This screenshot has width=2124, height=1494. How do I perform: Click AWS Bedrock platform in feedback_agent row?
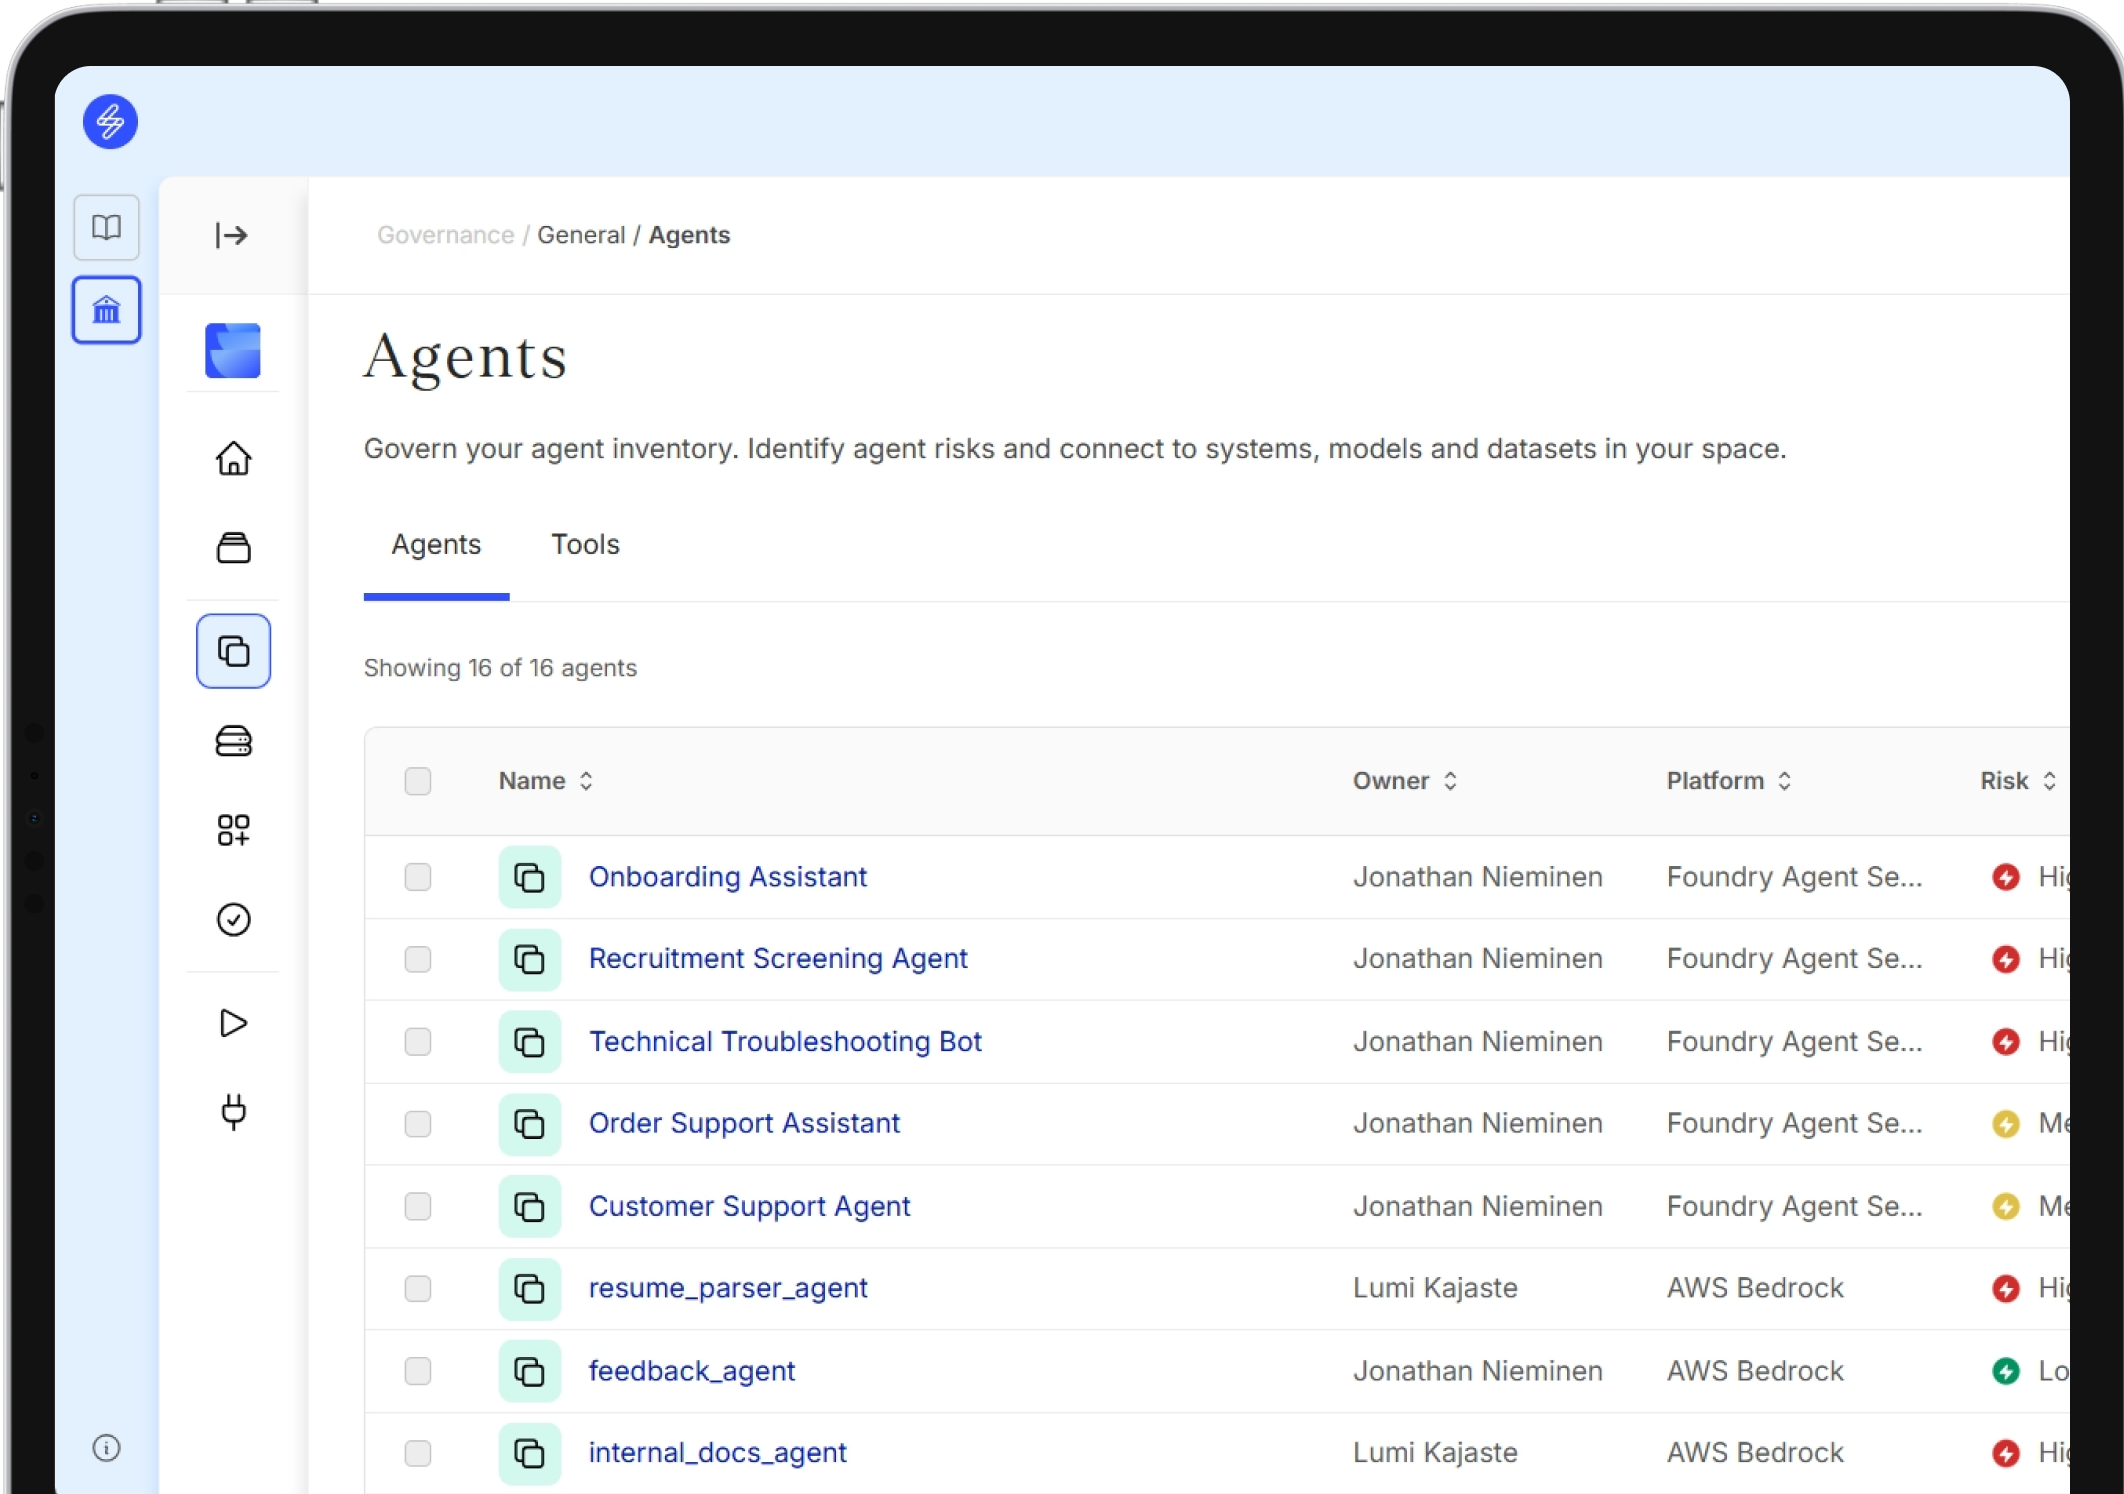coord(1755,1371)
